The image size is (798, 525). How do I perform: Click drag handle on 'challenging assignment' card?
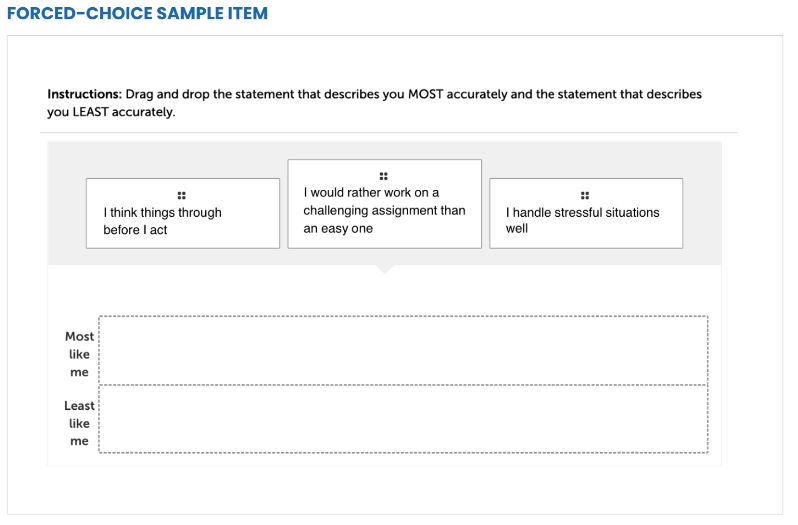(384, 176)
